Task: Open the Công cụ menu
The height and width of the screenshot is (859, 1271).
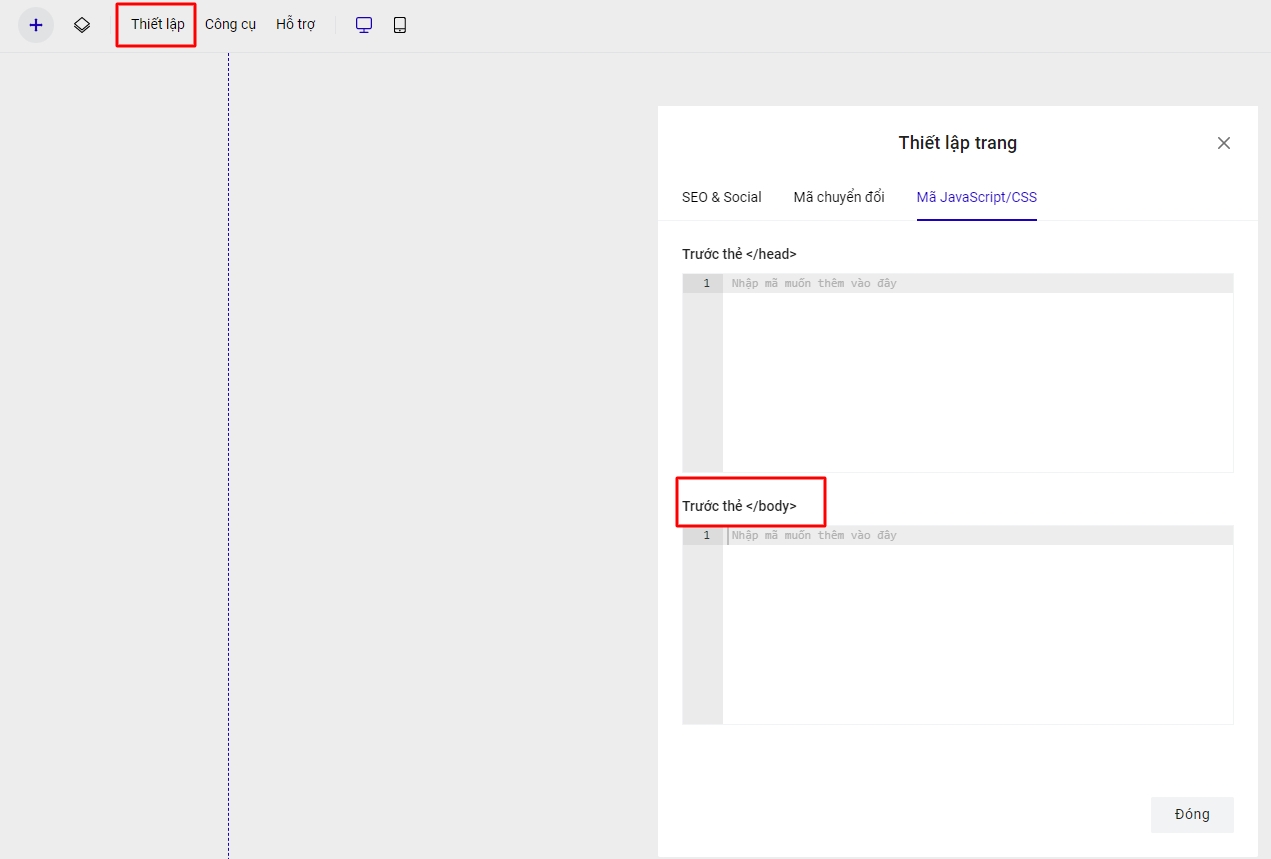Action: 230,24
